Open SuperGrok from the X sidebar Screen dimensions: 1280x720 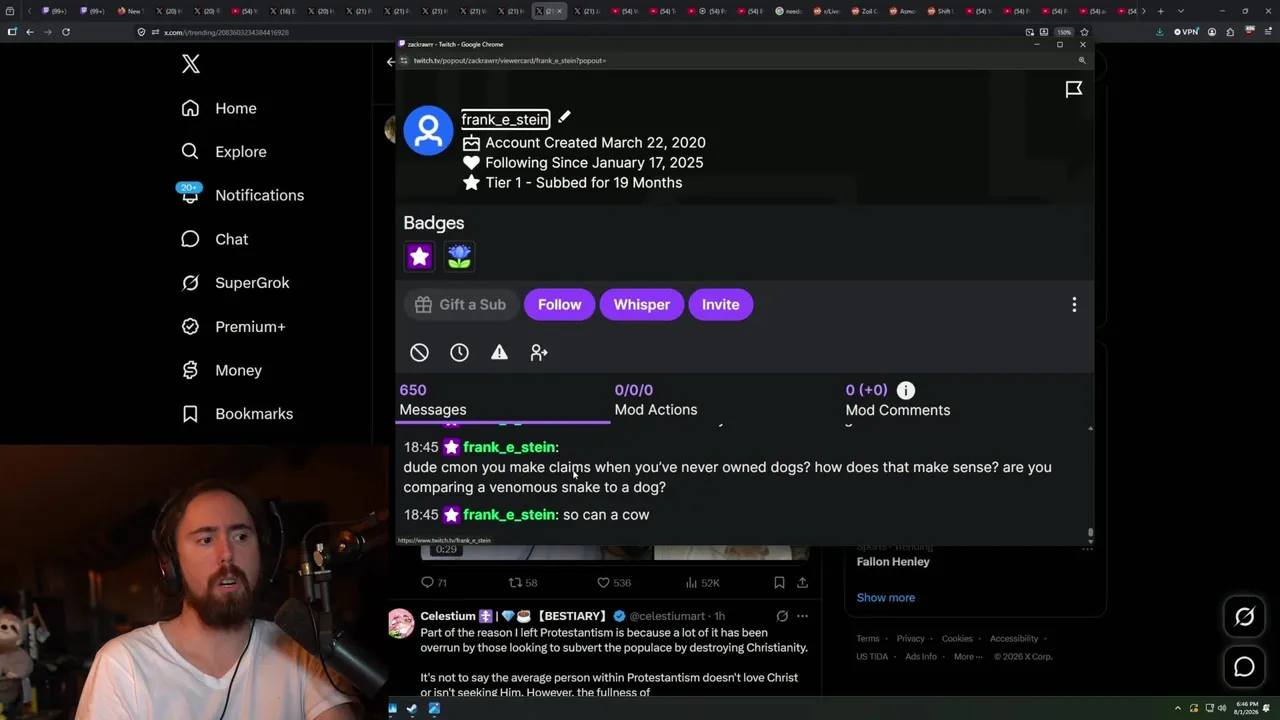click(x=235, y=283)
